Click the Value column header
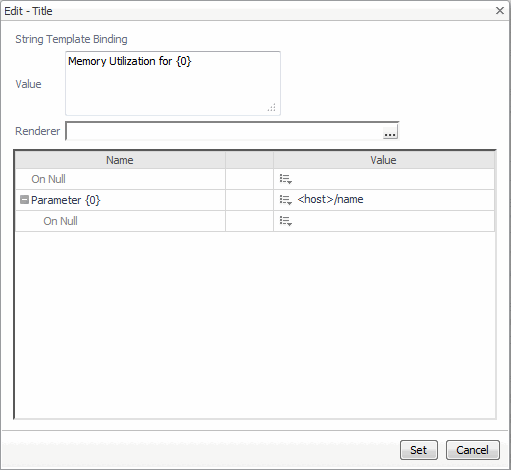This screenshot has width=511, height=470. [x=384, y=160]
